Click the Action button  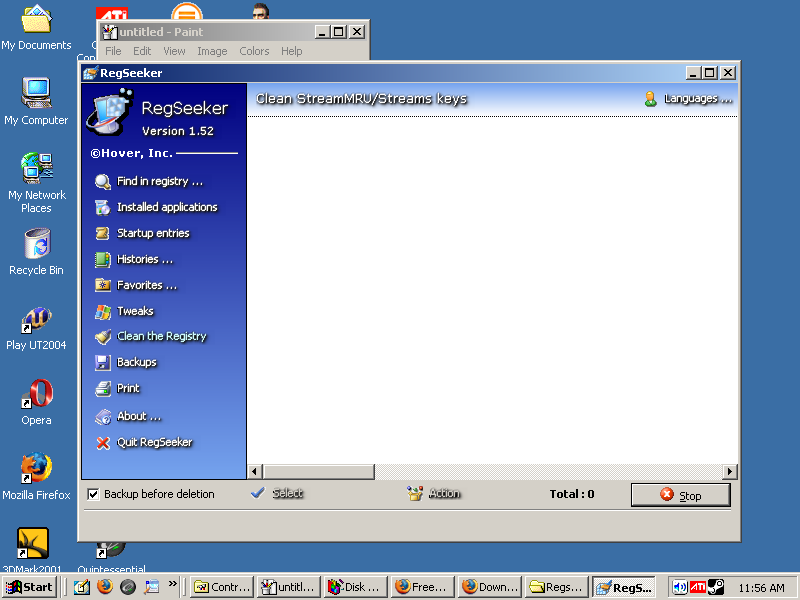(434, 494)
